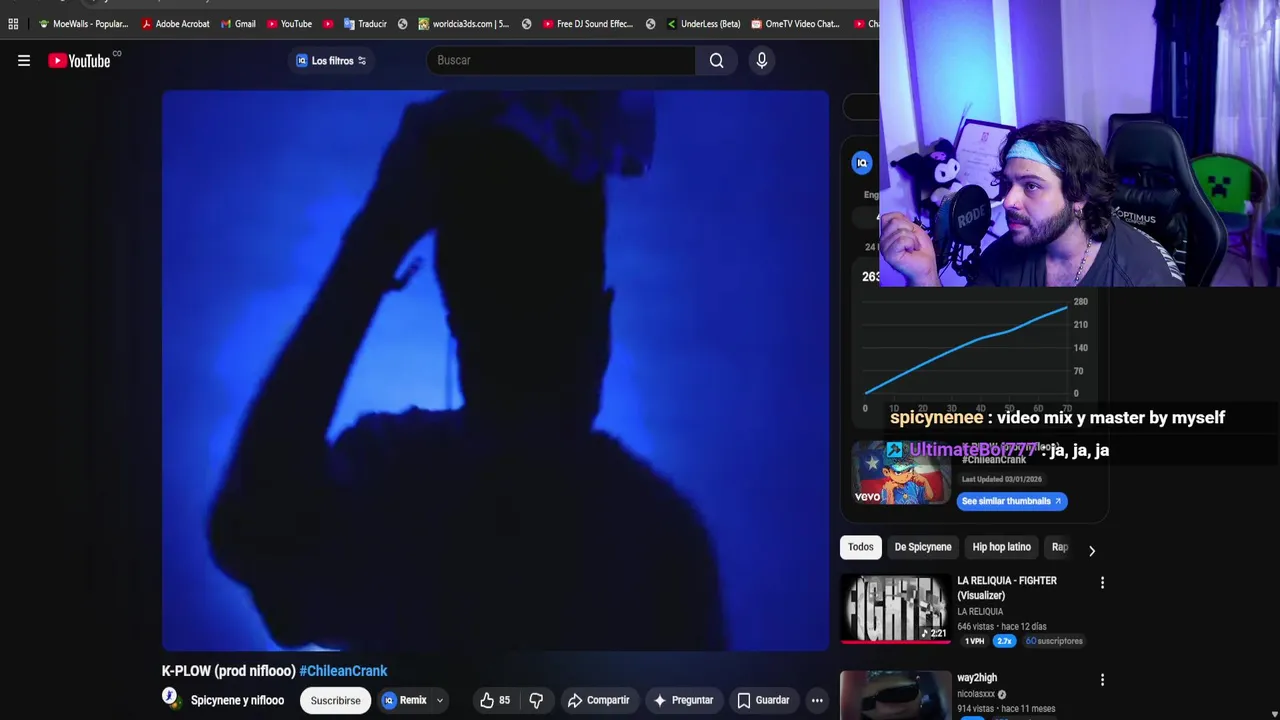Click the video player area
The width and height of the screenshot is (1280, 720).
tap(495, 371)
